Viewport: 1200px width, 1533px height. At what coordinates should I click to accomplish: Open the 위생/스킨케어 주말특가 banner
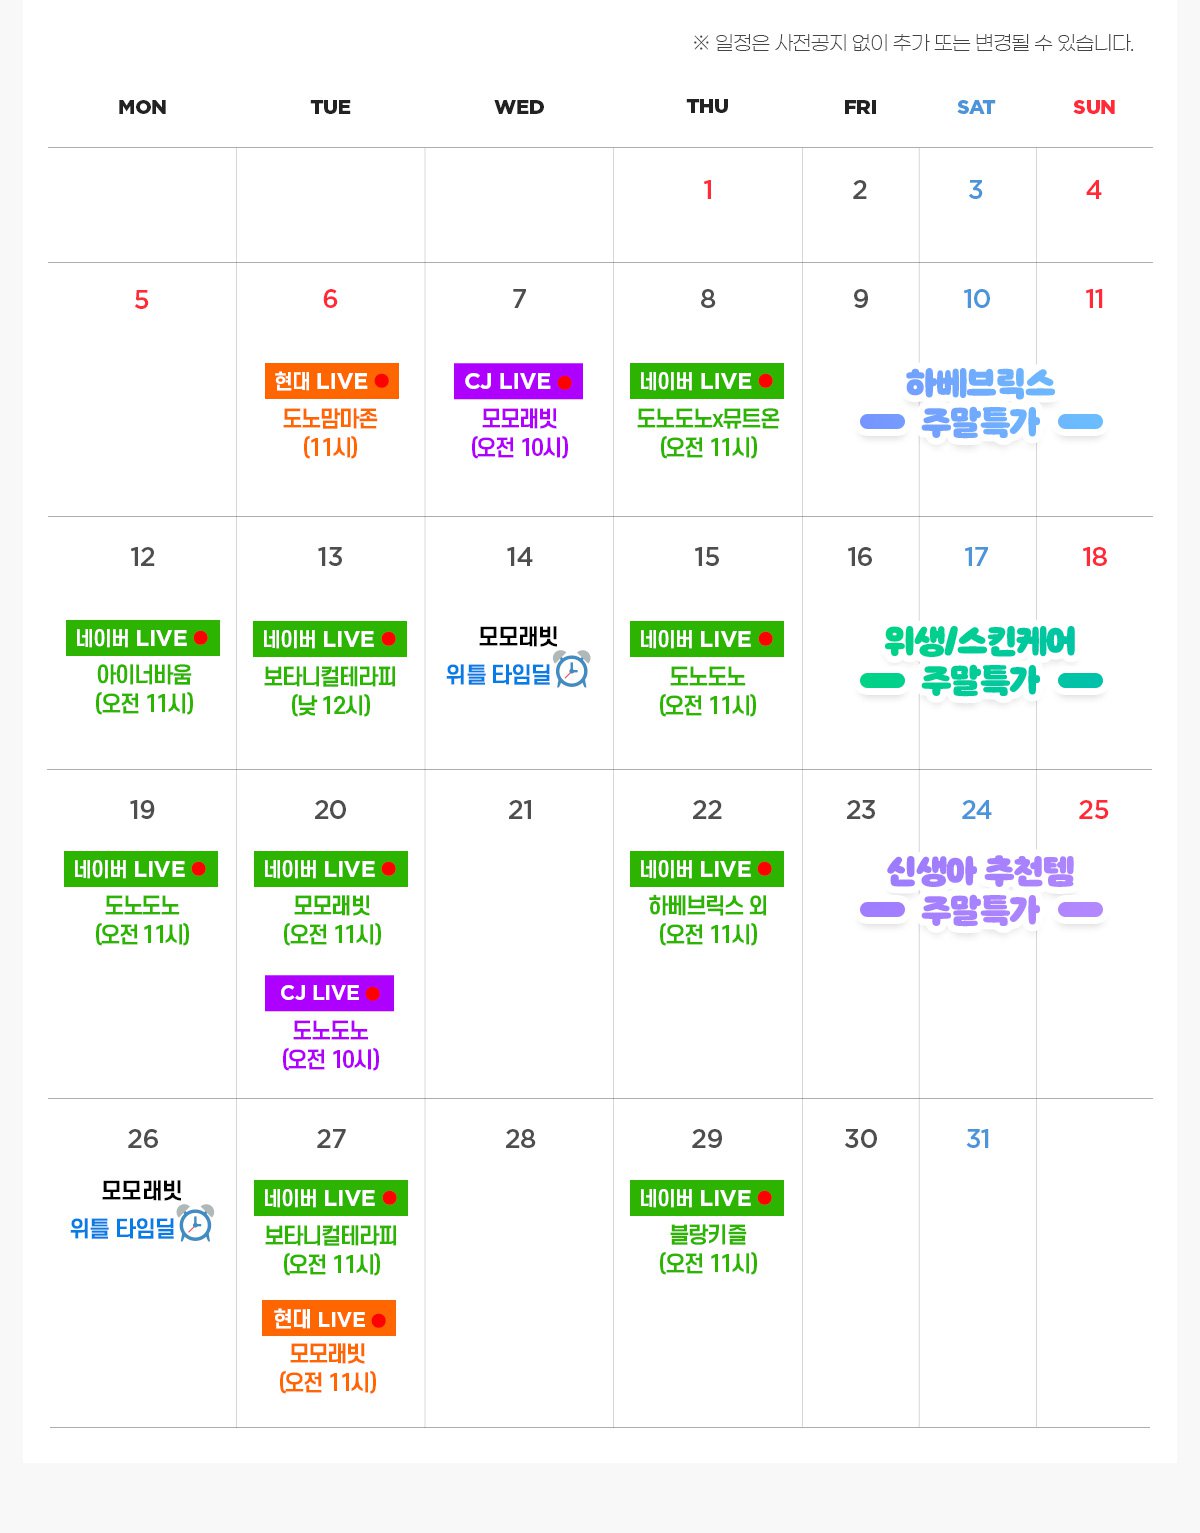point(981,661)
